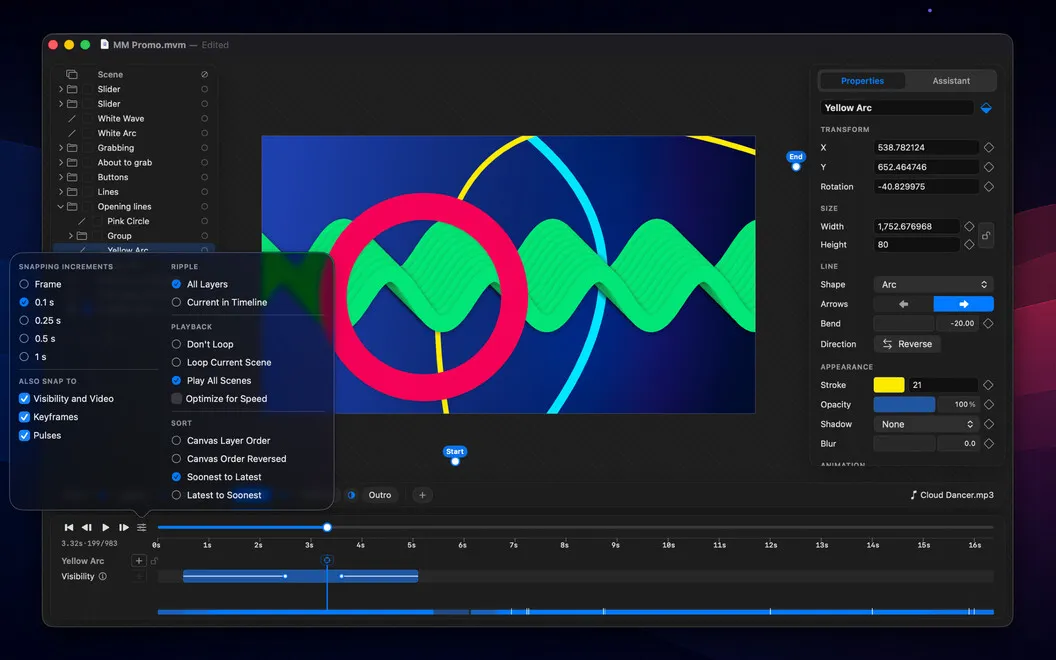1056x660 pixels.
Task: Select Frame snapping increment
Action: tap(24, 284)
